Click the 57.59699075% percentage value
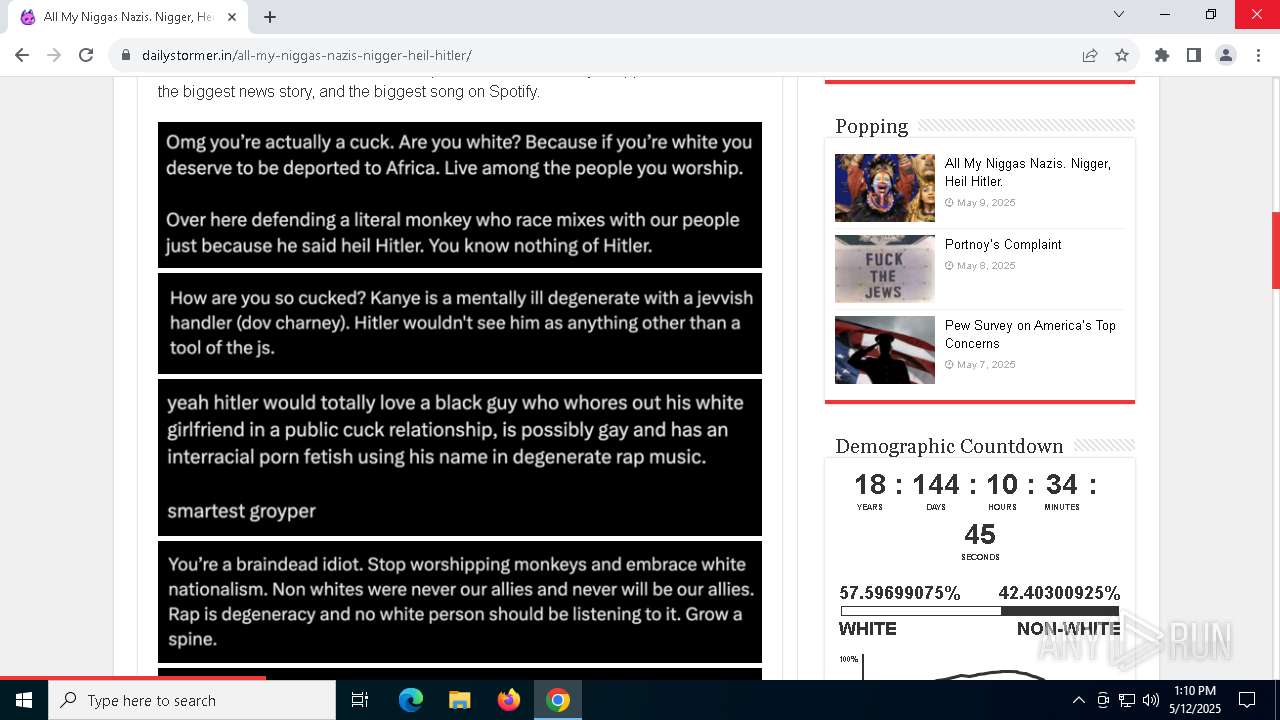 pyautogui.click(x=900, y=593)
